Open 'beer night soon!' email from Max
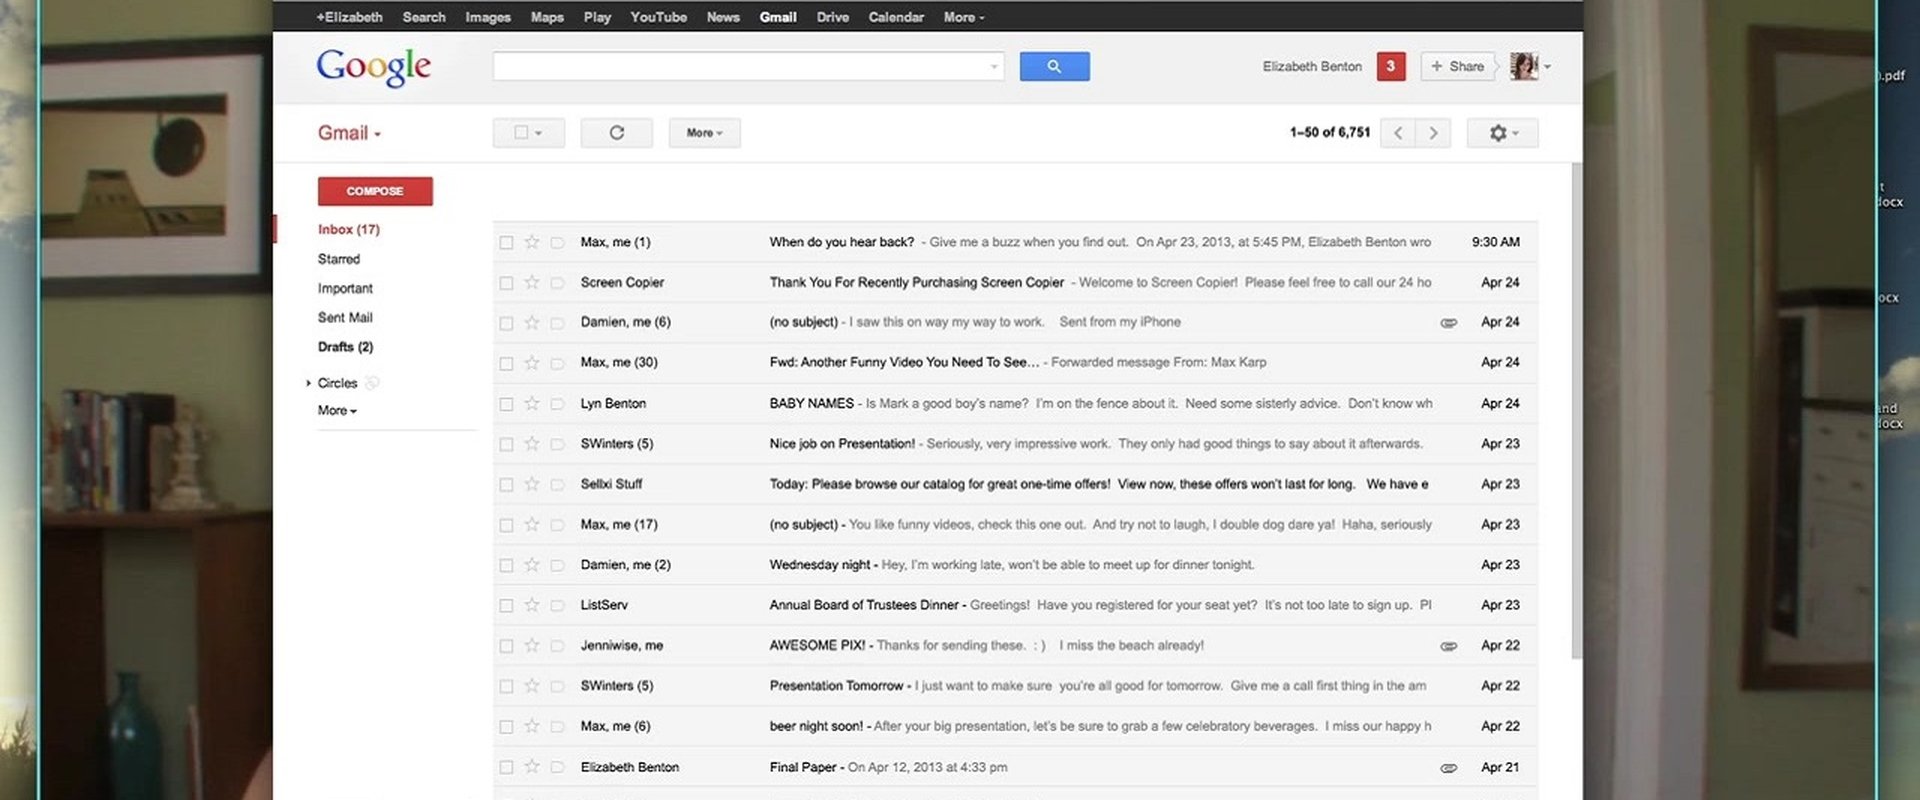The height and width of the screenshot is (800, 1920). (1015, 726)
